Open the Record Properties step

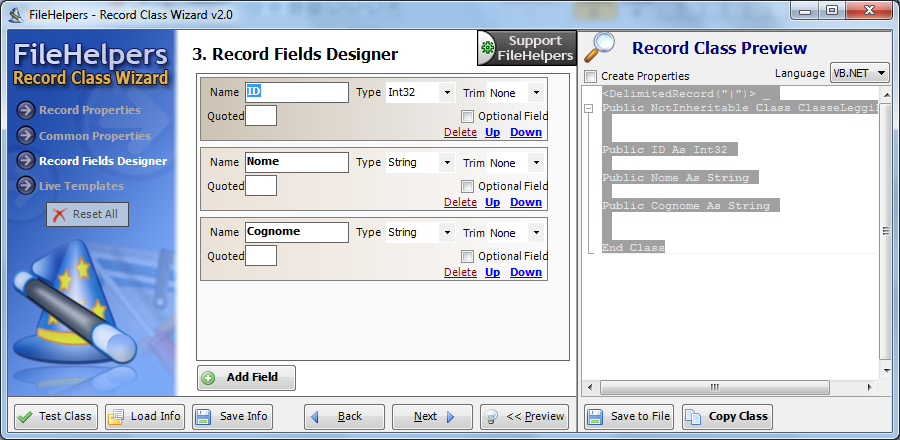pyautogui.click(x=90, y=110)
